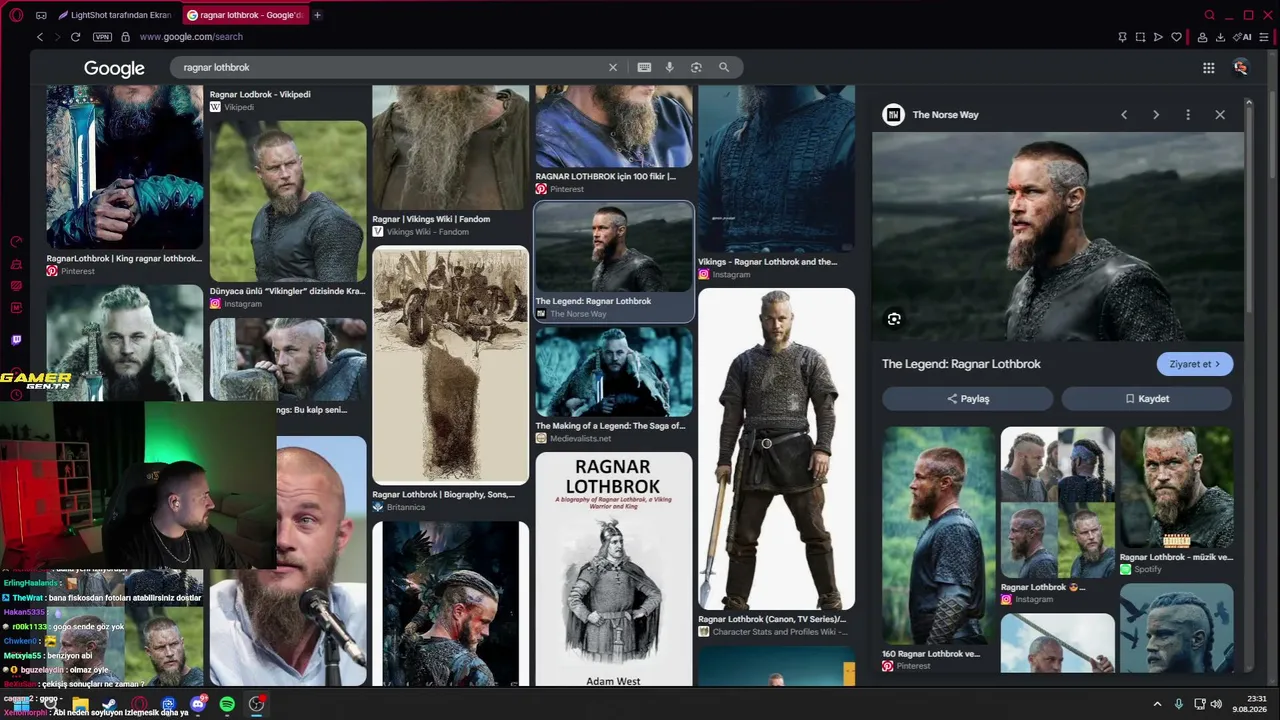This screenshot has height=720, width=1280.
Task: Click the Google search text field
Action: (390, 67)
